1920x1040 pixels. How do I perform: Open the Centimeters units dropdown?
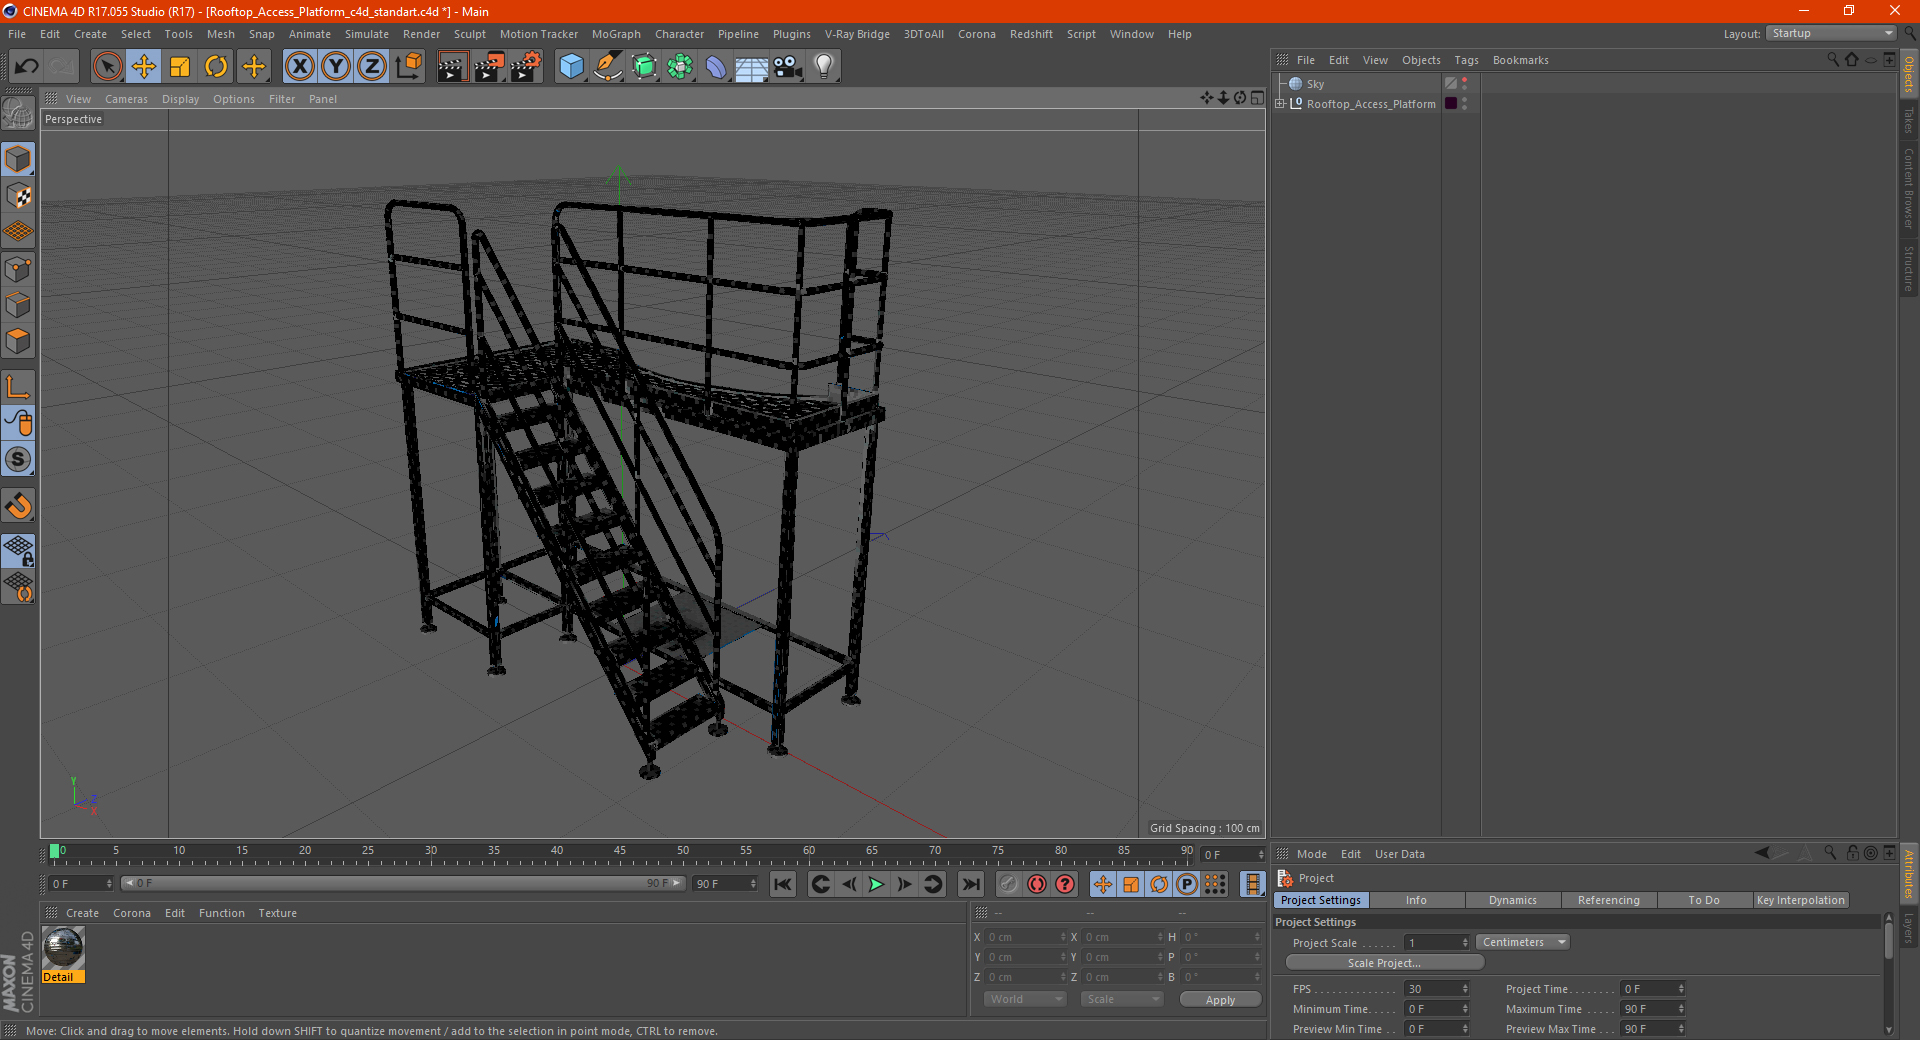click(1523, 943)
